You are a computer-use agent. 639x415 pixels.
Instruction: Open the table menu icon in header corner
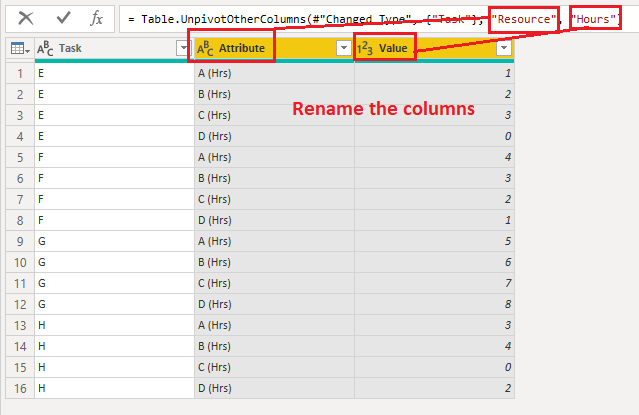coord(20,49)
